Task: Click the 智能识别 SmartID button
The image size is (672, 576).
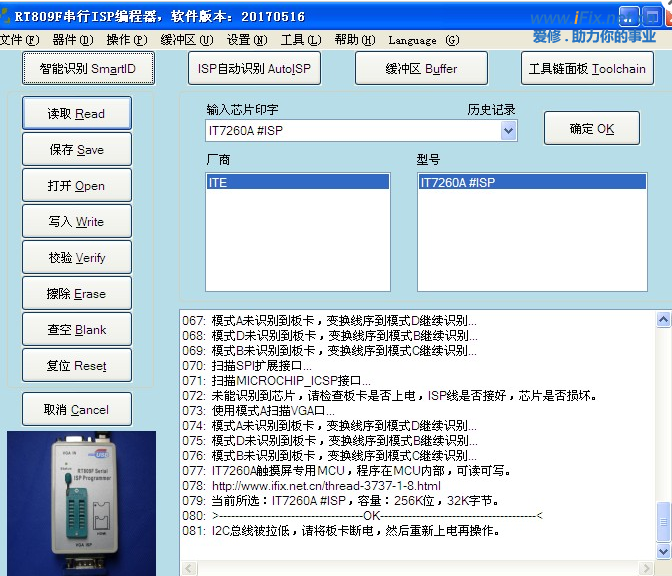Action: 88,68
